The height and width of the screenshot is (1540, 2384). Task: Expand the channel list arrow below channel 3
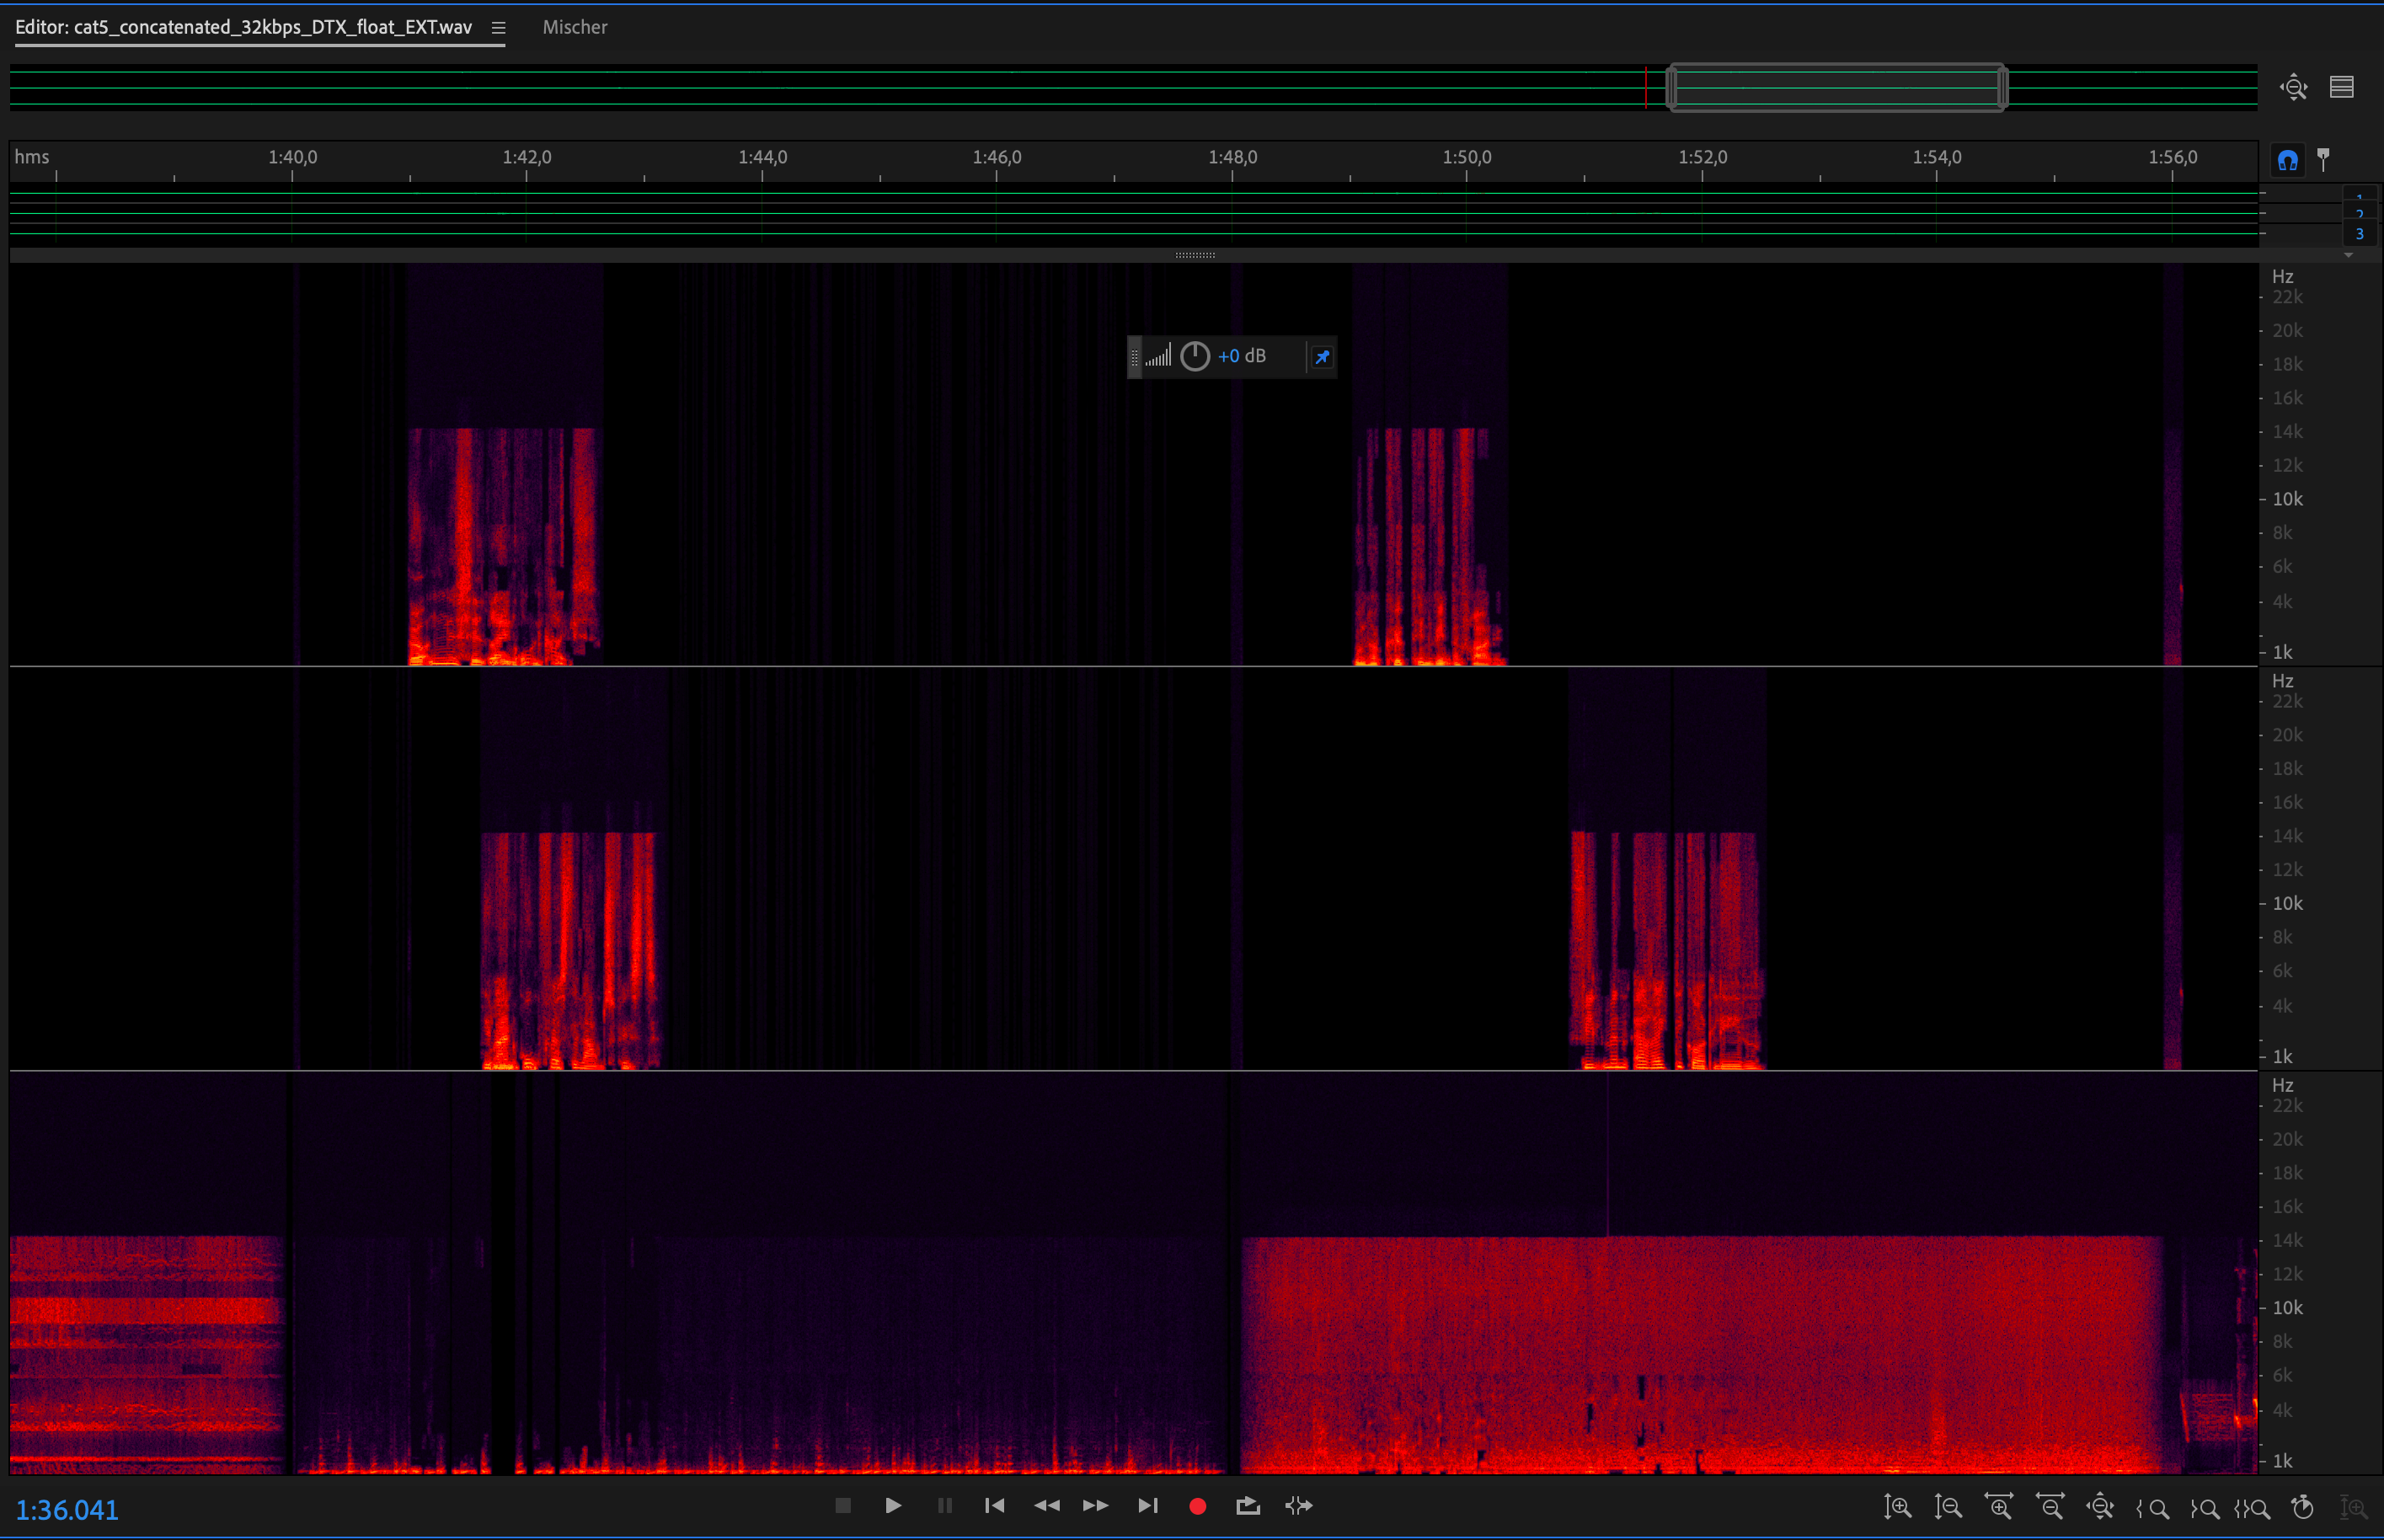click(2348, 255)
